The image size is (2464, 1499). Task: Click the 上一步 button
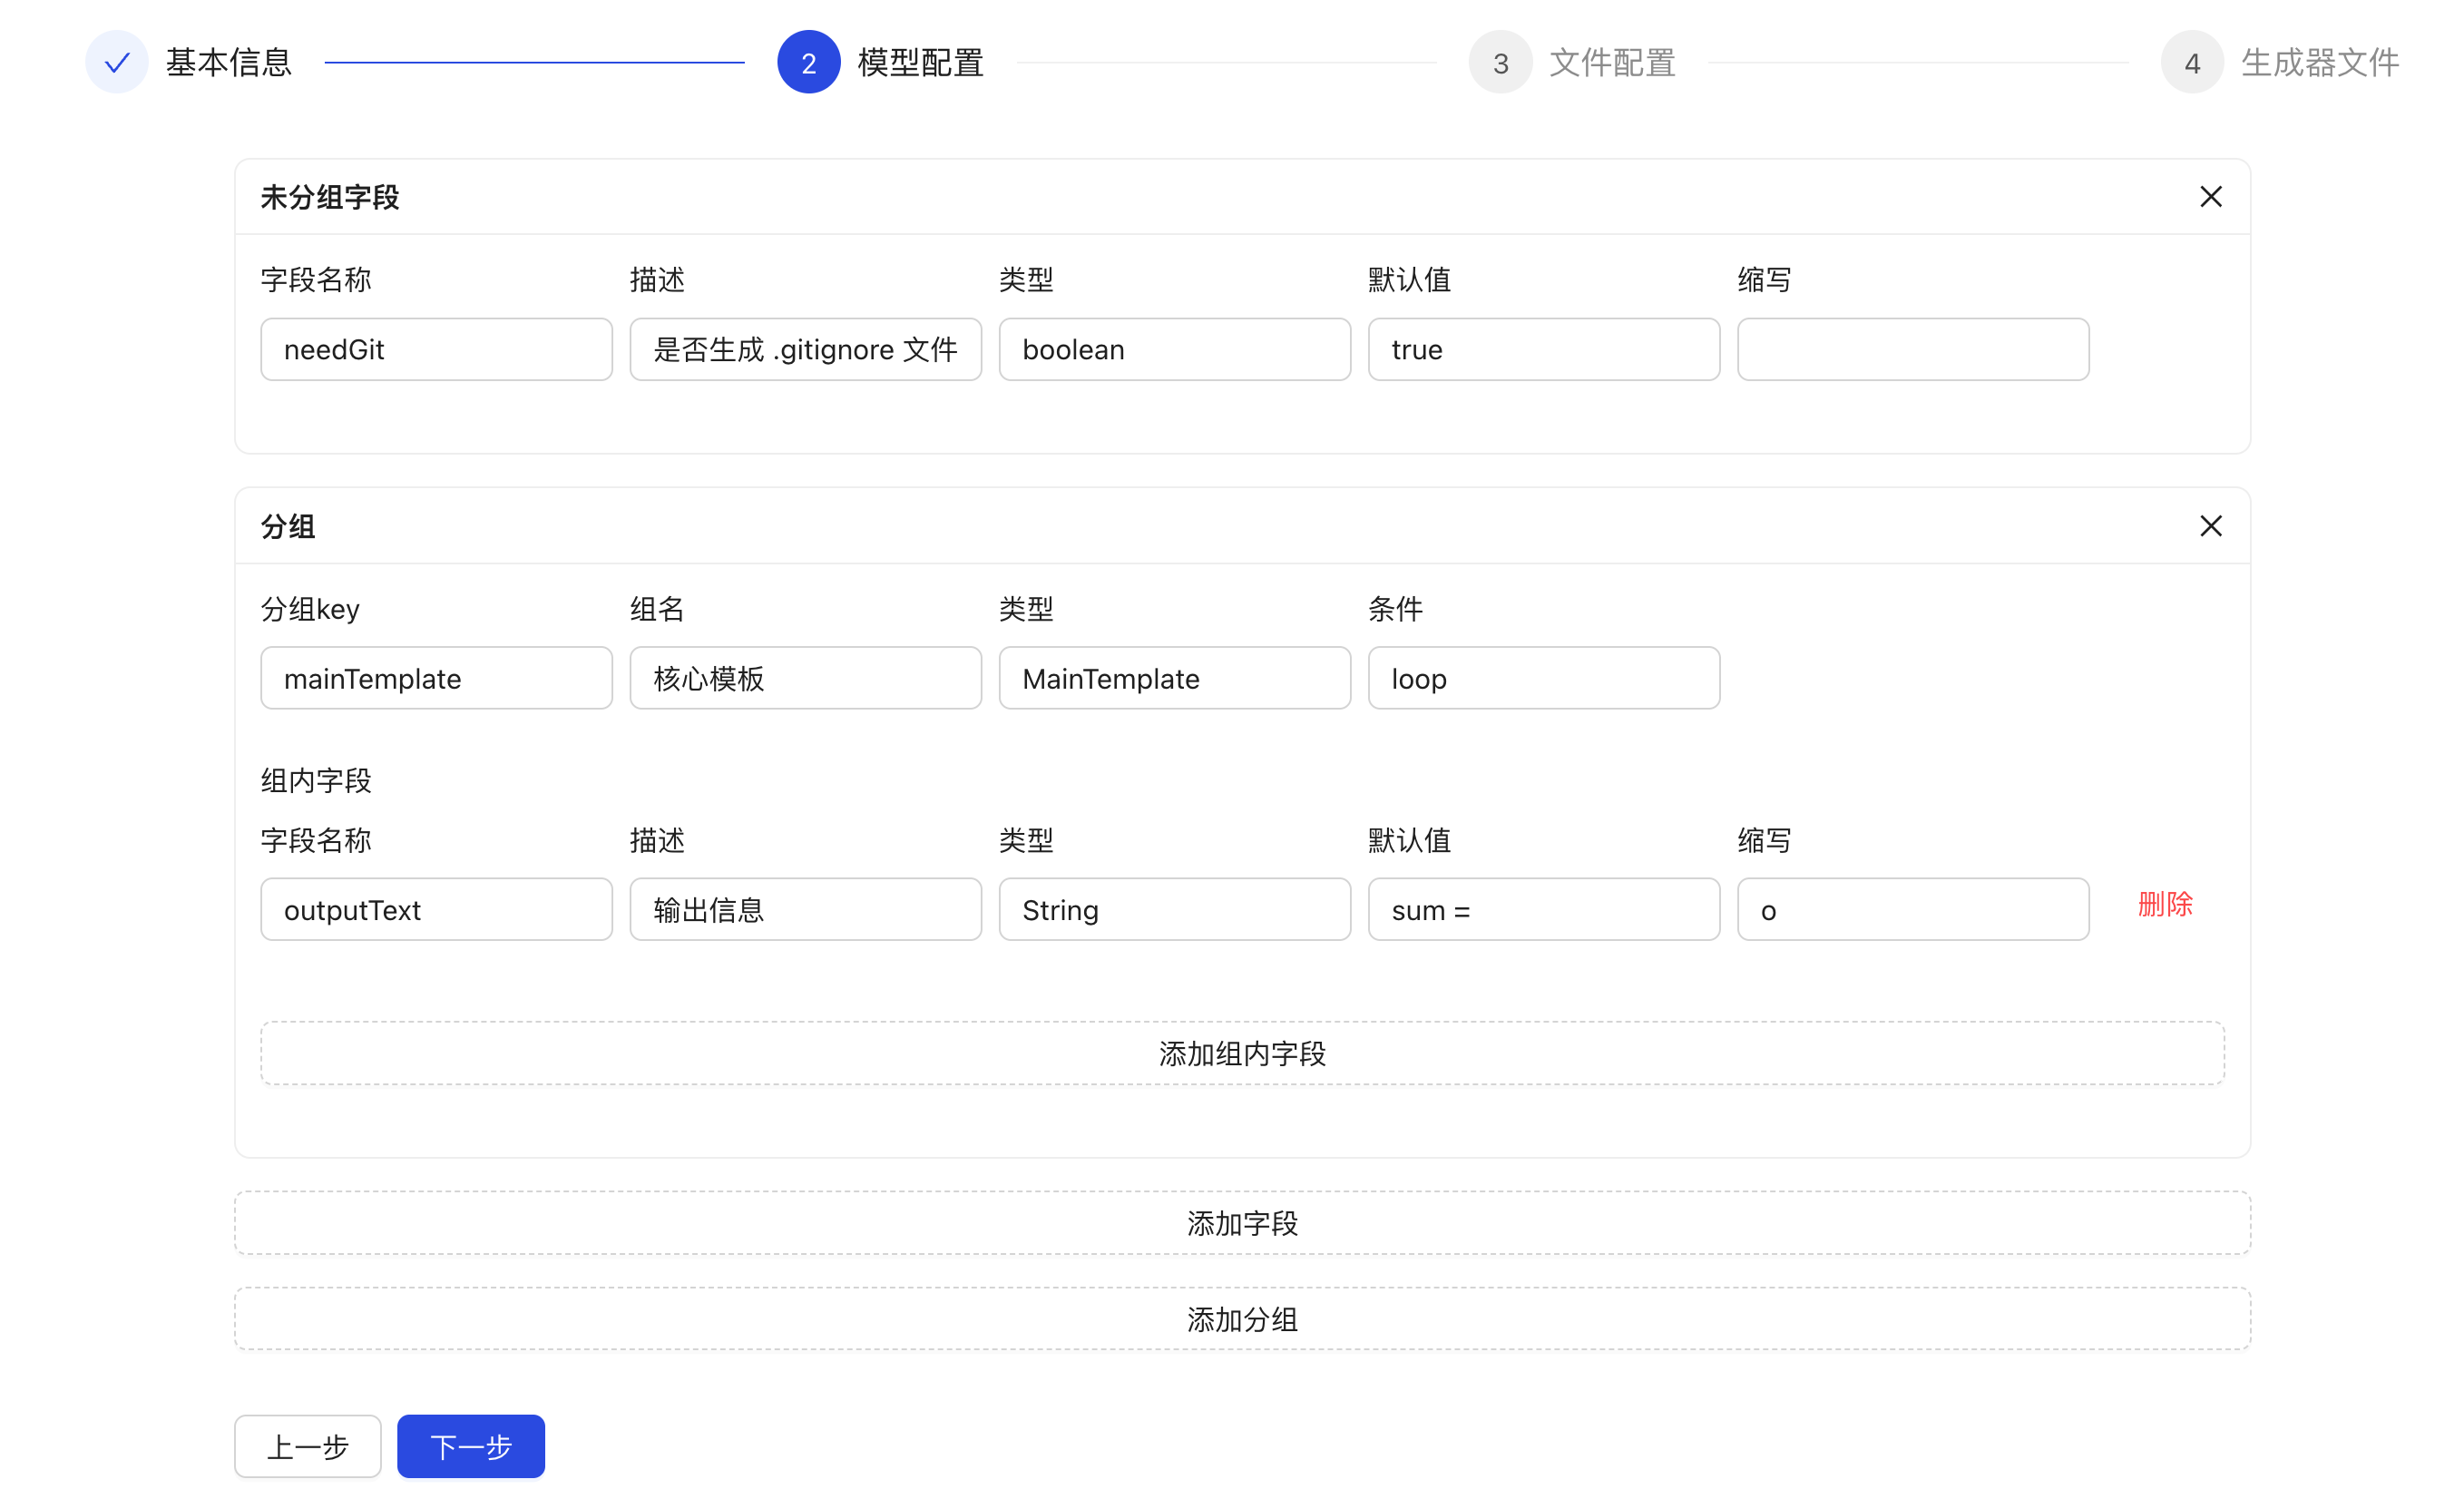307,1446
